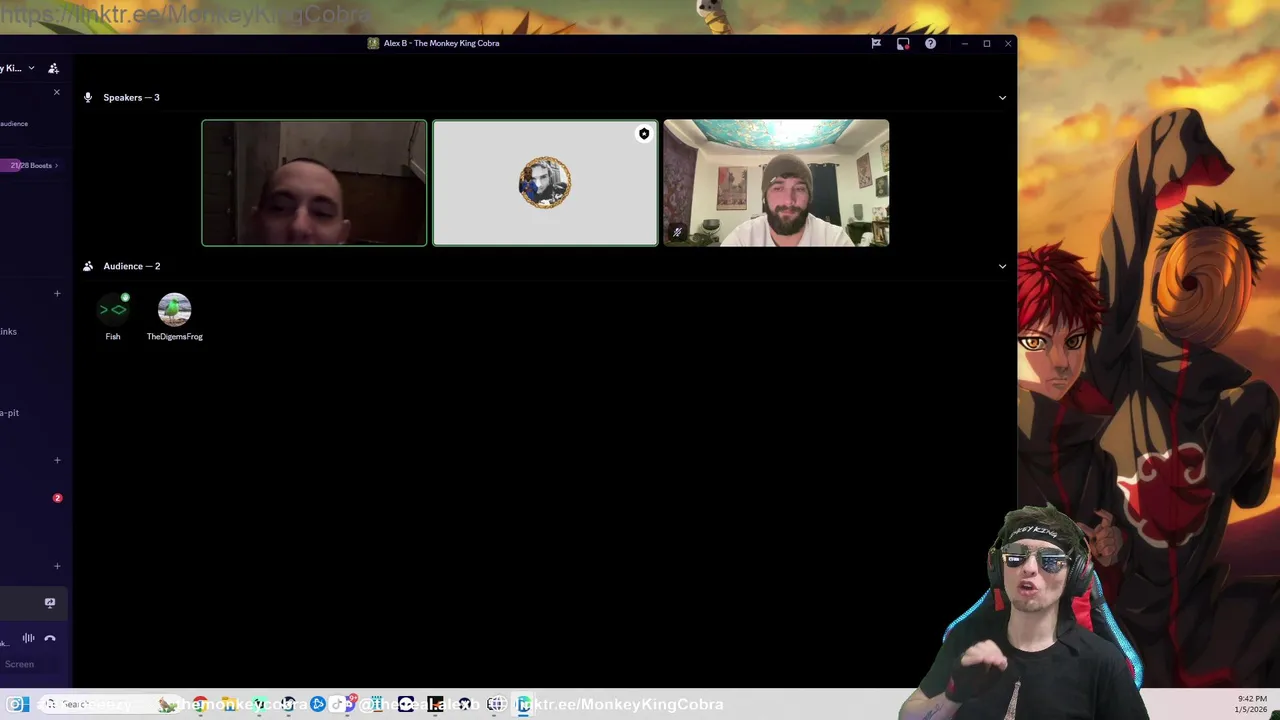
Task: Open the server name dropdown arrow
Action: pos(31,68)
